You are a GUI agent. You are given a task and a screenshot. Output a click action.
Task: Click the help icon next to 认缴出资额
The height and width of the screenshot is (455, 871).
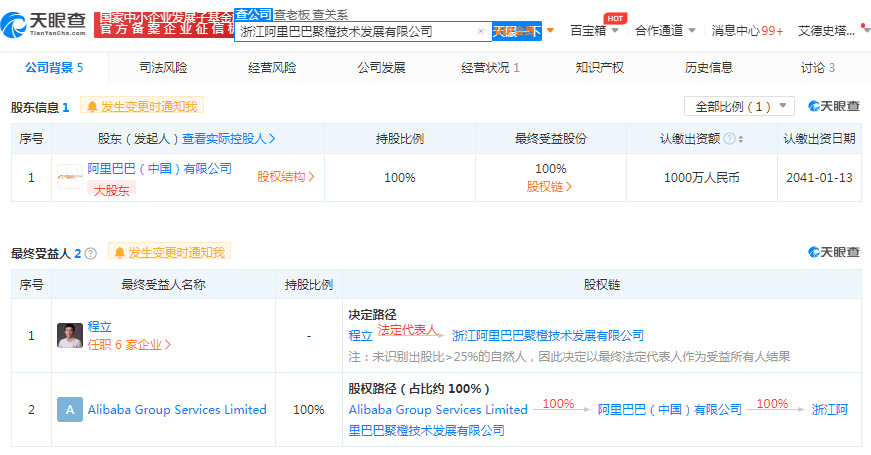729,139
